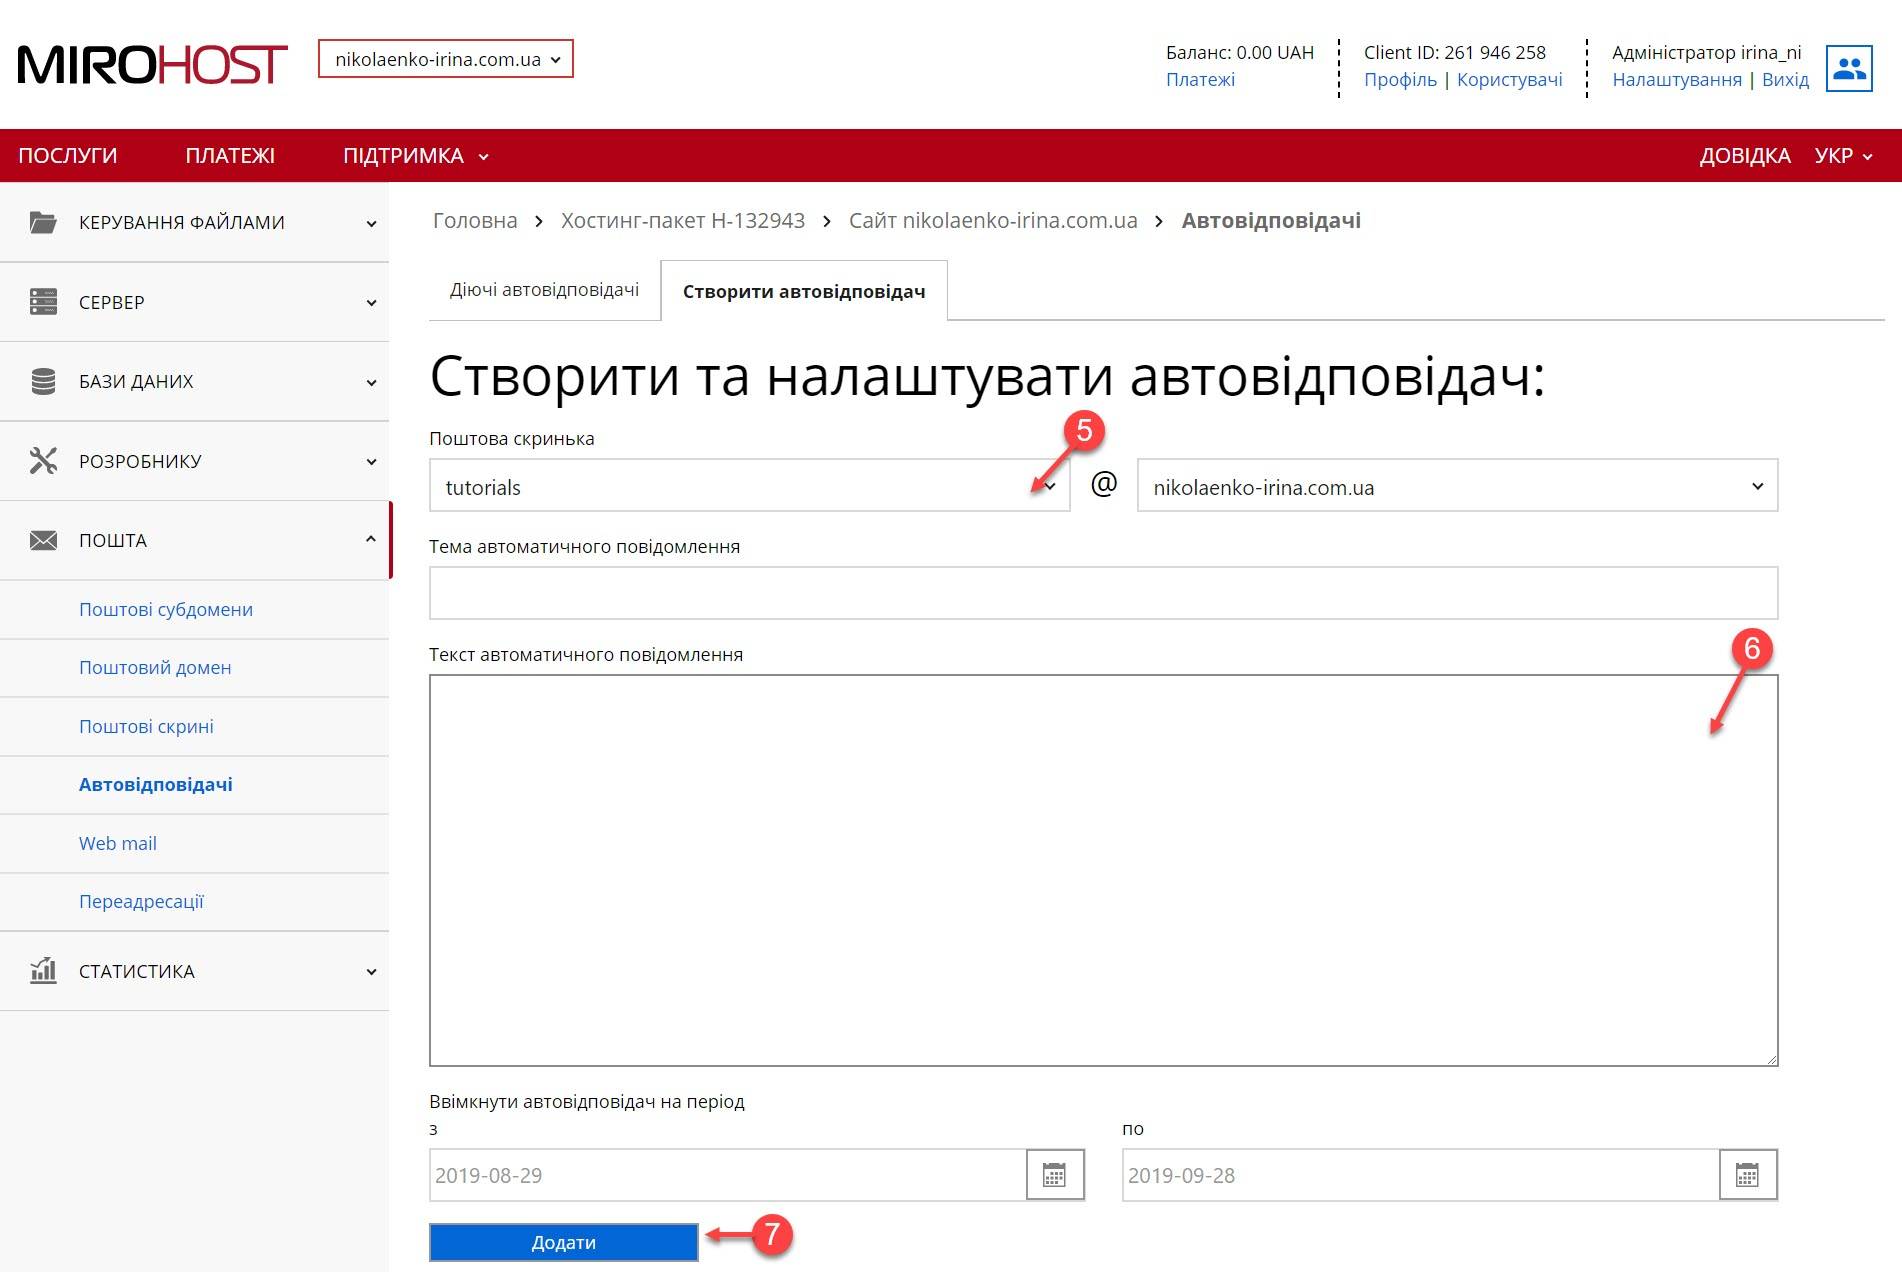The height and width of the screenshot is (1272, 1902).
Task: Expand РОЗРОБНИКУ sidebar section
Action: point(195,461)
